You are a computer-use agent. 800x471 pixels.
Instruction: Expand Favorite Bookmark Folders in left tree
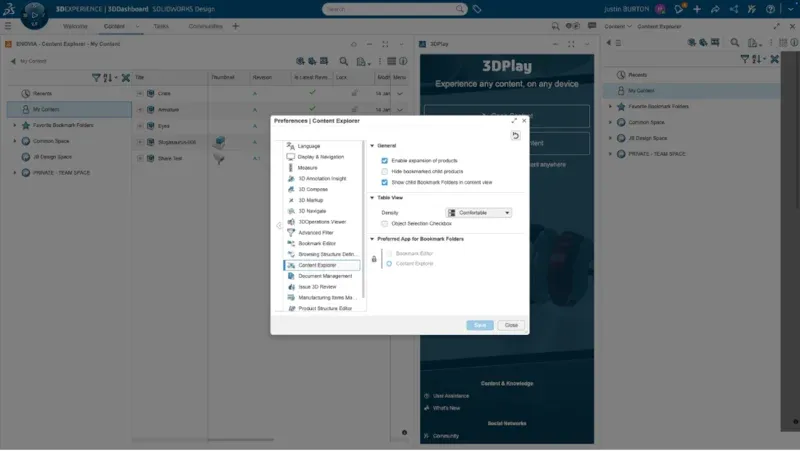click(14, 125)
